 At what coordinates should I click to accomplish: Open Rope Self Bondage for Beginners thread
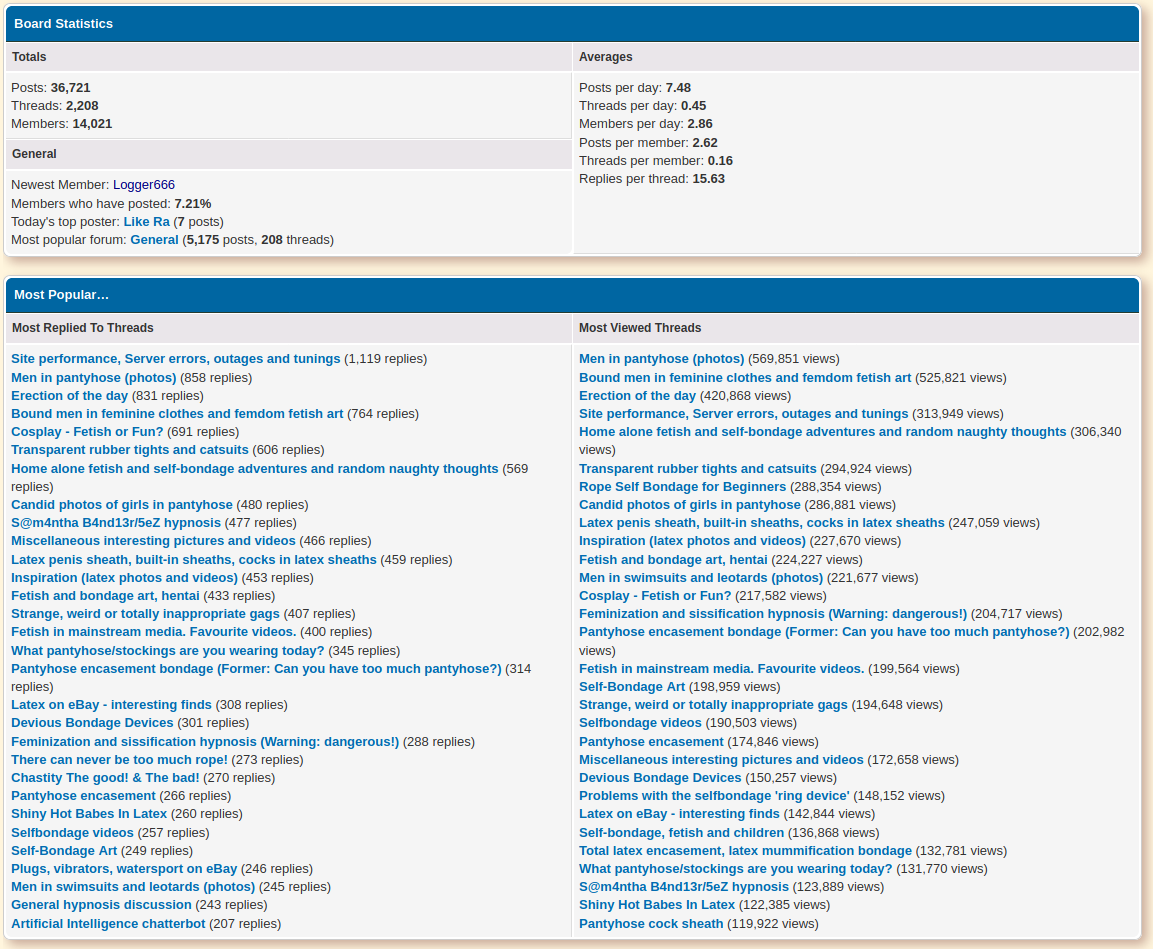point(682,487)
